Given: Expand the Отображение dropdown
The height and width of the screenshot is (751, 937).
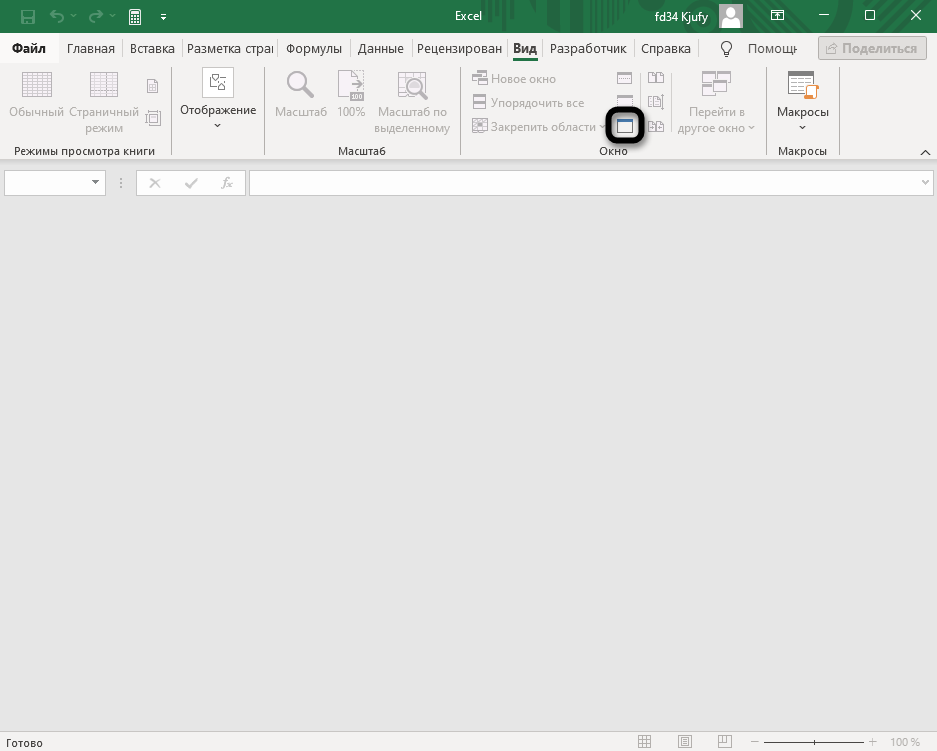Looking at the screenshot, I should point(218,100).
